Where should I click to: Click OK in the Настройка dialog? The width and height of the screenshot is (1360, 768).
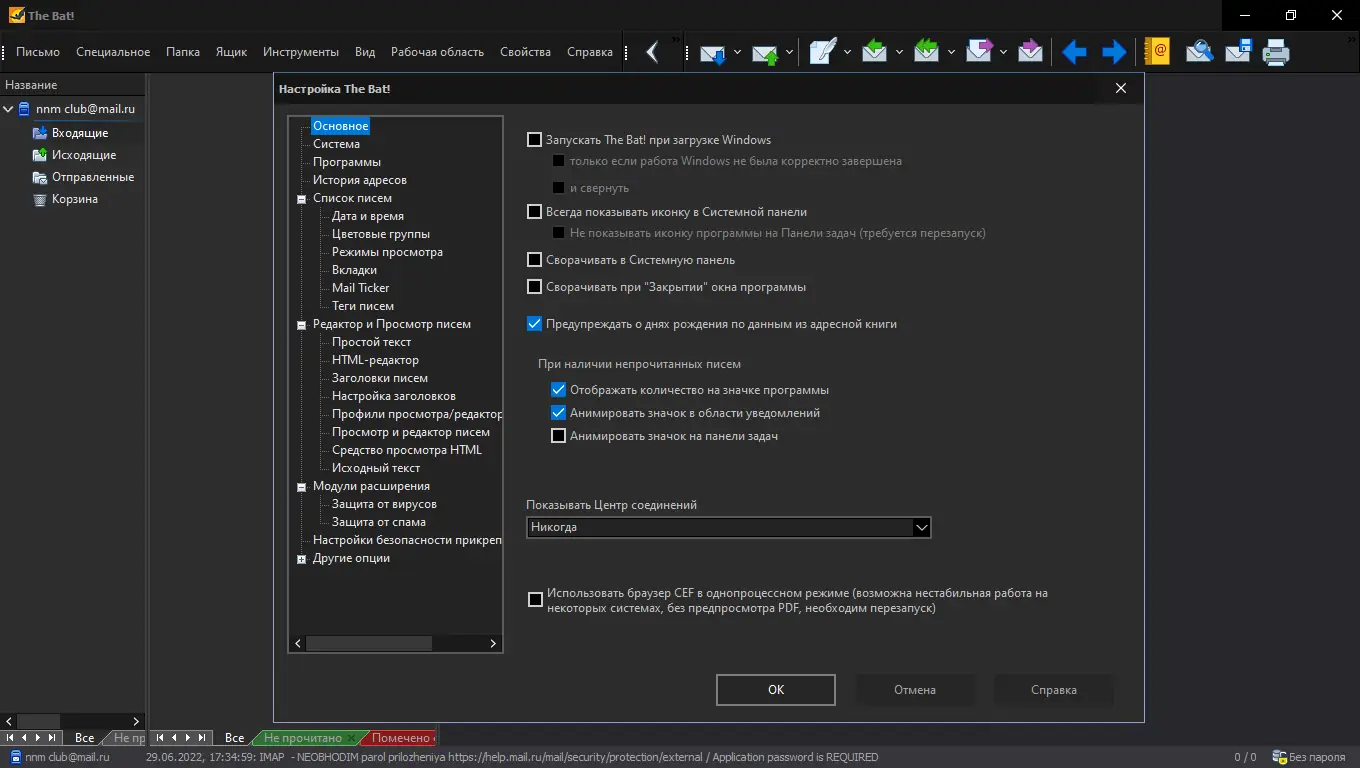pyautogui.click(x=776, y=690)
